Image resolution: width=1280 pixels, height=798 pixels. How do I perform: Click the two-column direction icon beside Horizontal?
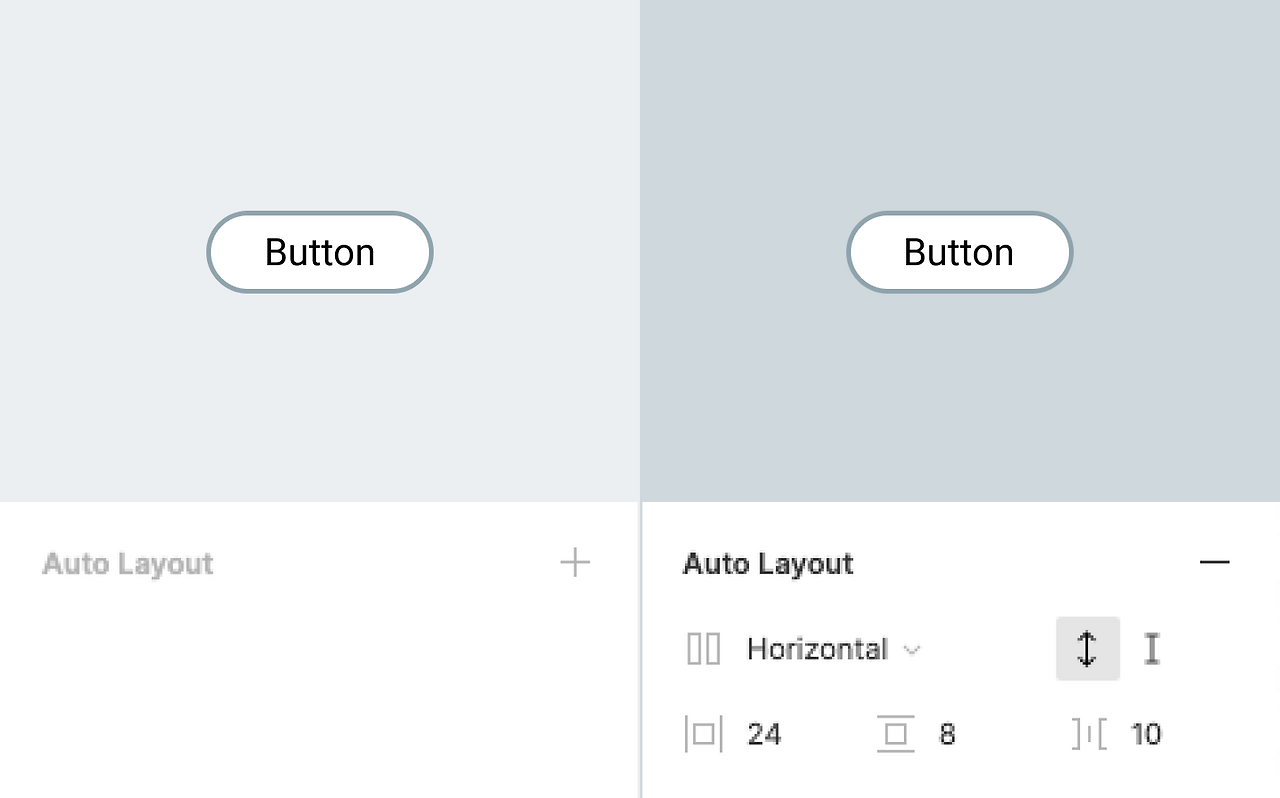703,649
